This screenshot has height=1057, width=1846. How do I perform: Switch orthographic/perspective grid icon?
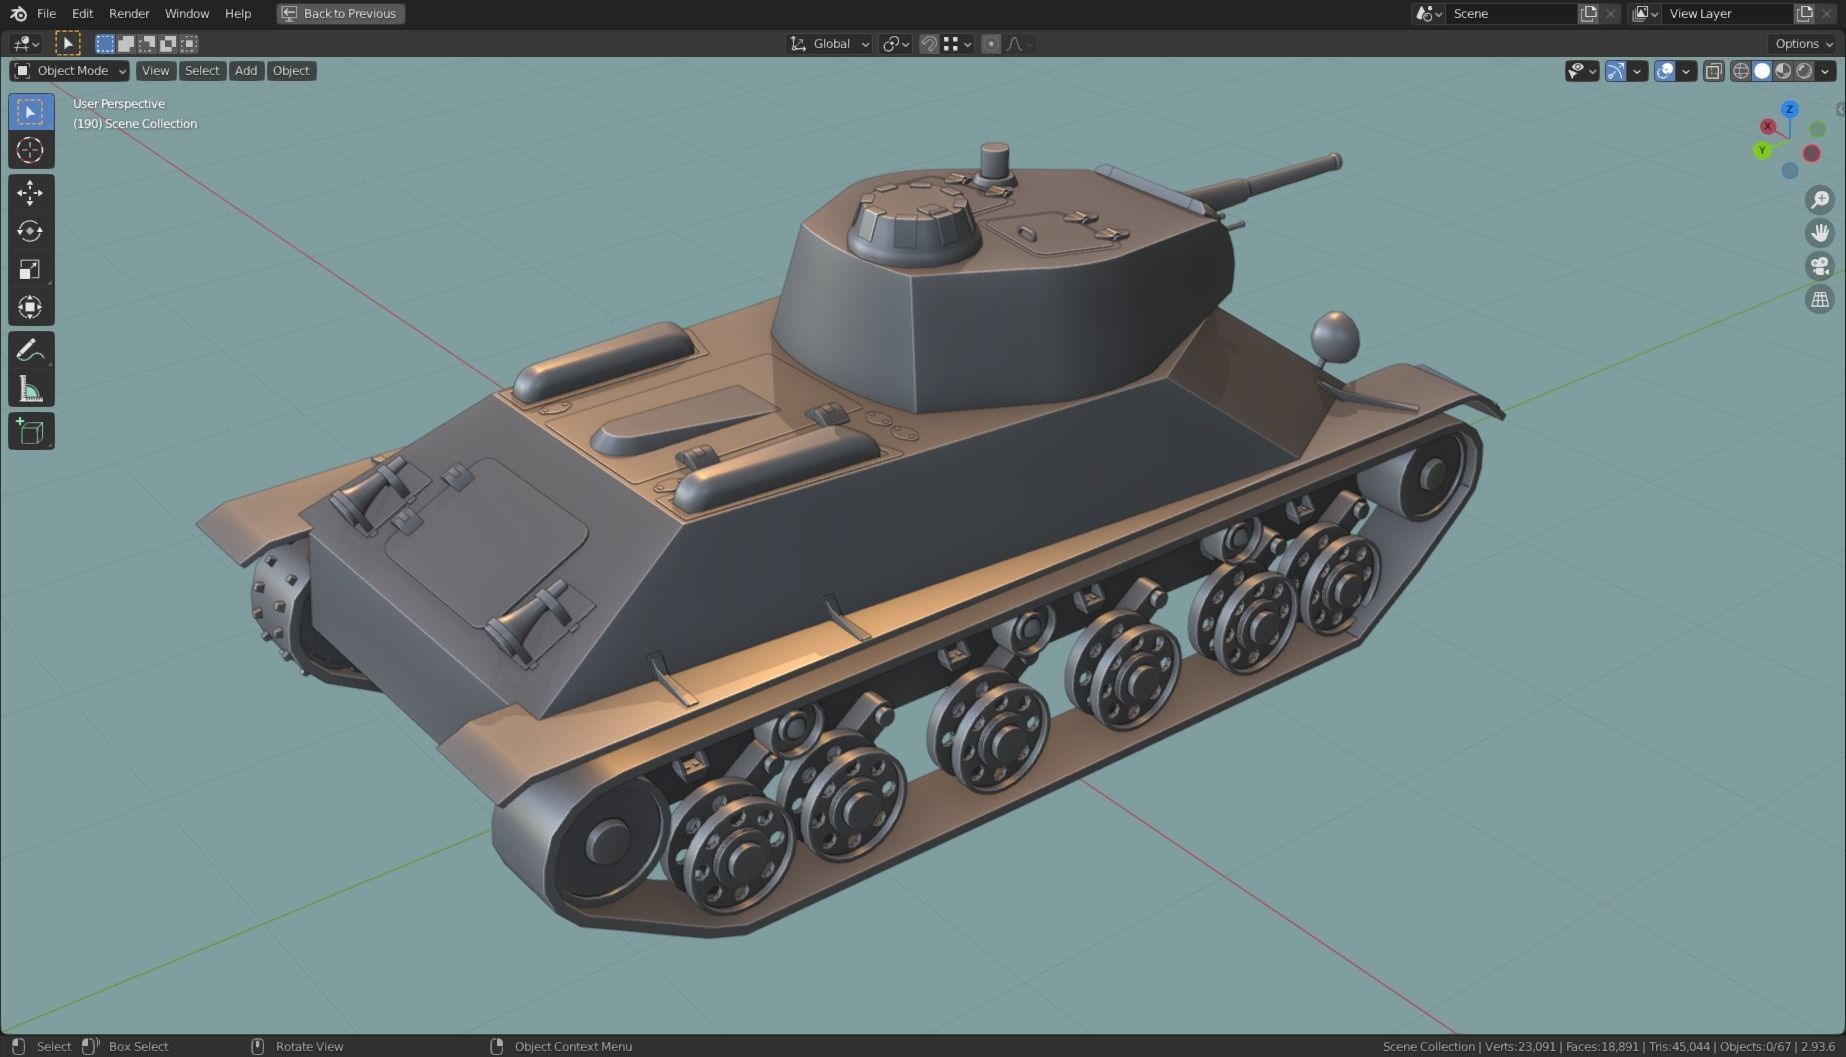(x=1820, y=299)
